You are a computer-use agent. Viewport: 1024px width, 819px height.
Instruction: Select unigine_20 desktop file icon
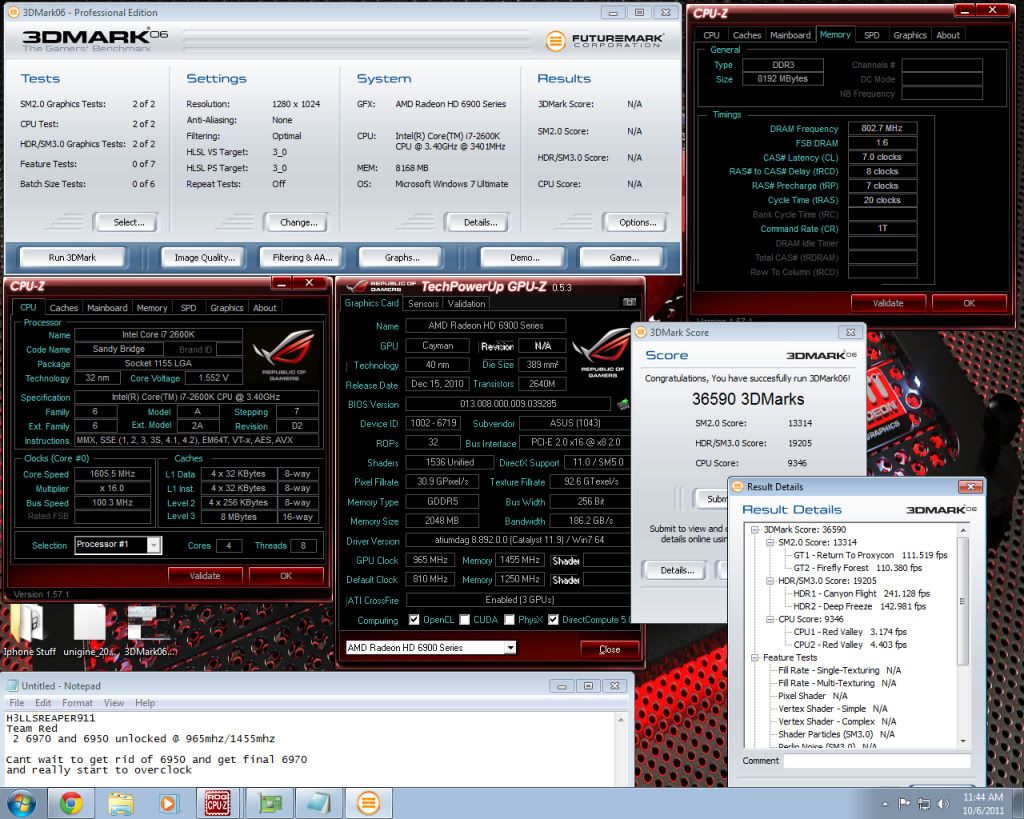coord(90,630)
